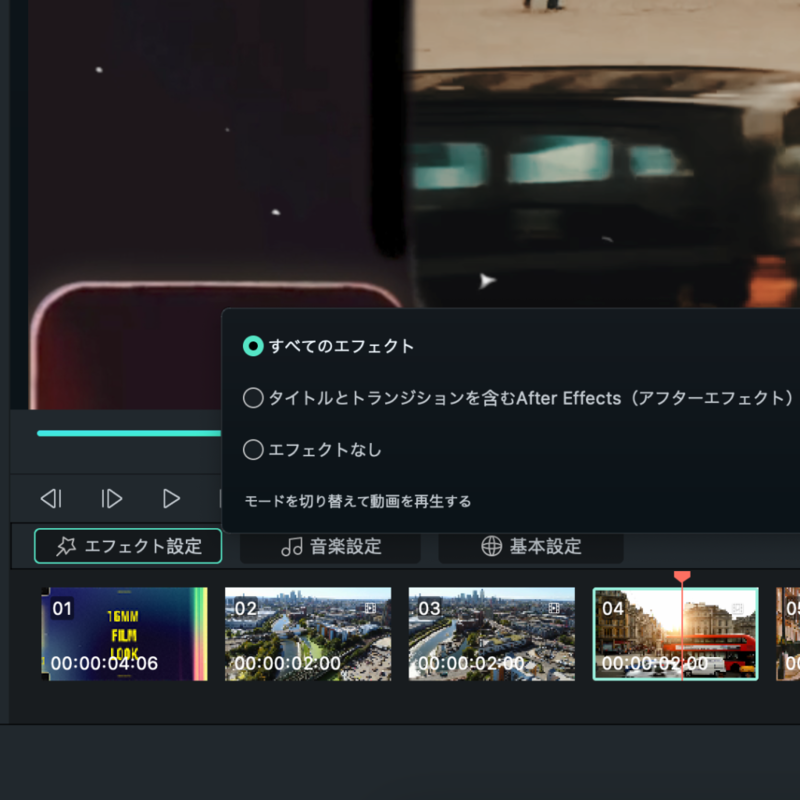Click the film icon on clip 03
Screen dimensions: 800x800
pos(554,608)
